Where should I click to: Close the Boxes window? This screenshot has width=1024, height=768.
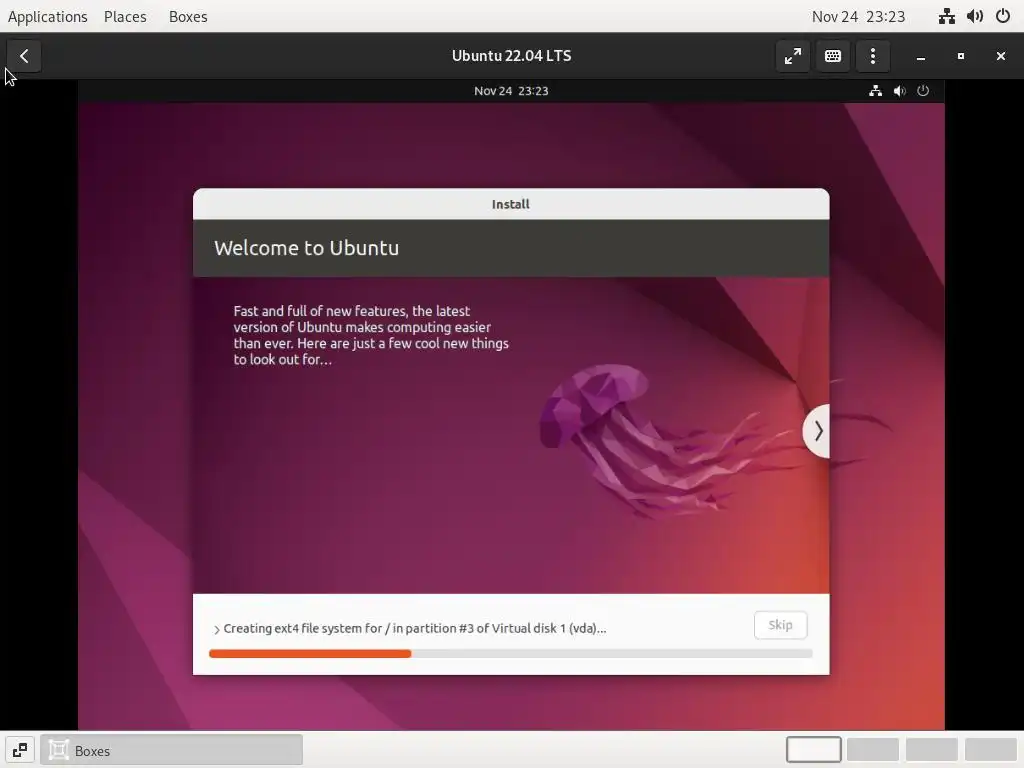coord(1000,56)
